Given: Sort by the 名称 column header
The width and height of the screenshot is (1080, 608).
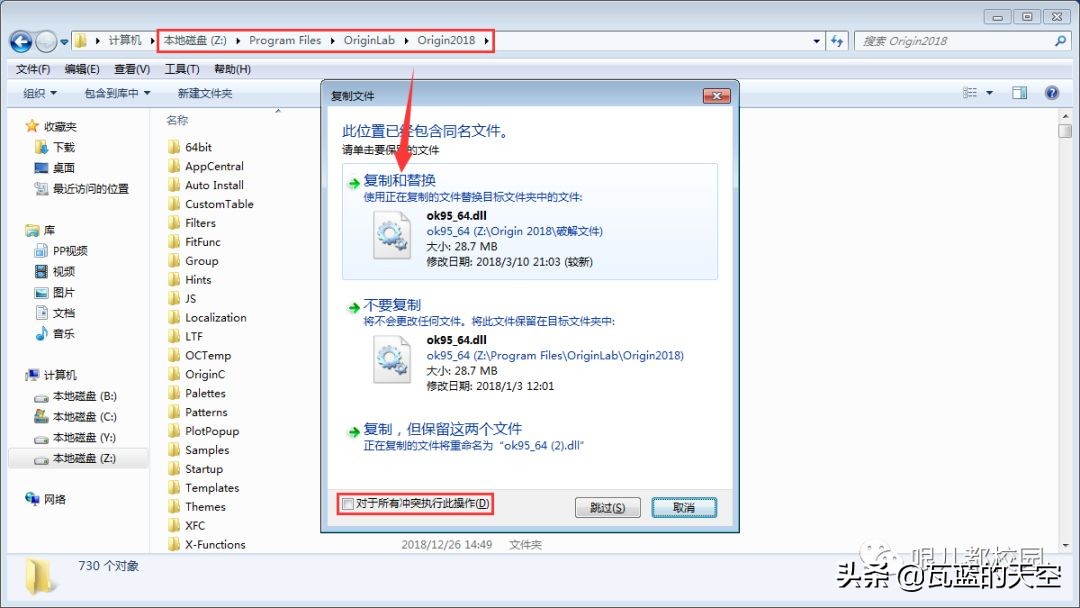Looking at the screenshot, I should click(x=177, y=120).
